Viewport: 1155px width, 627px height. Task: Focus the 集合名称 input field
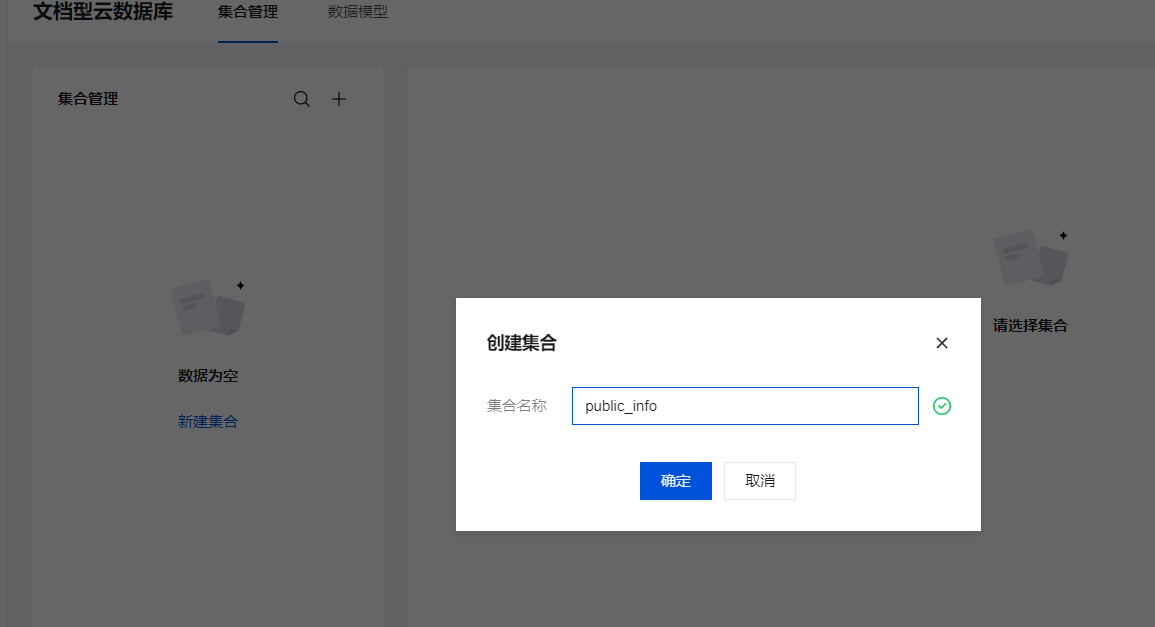(745, 406)
